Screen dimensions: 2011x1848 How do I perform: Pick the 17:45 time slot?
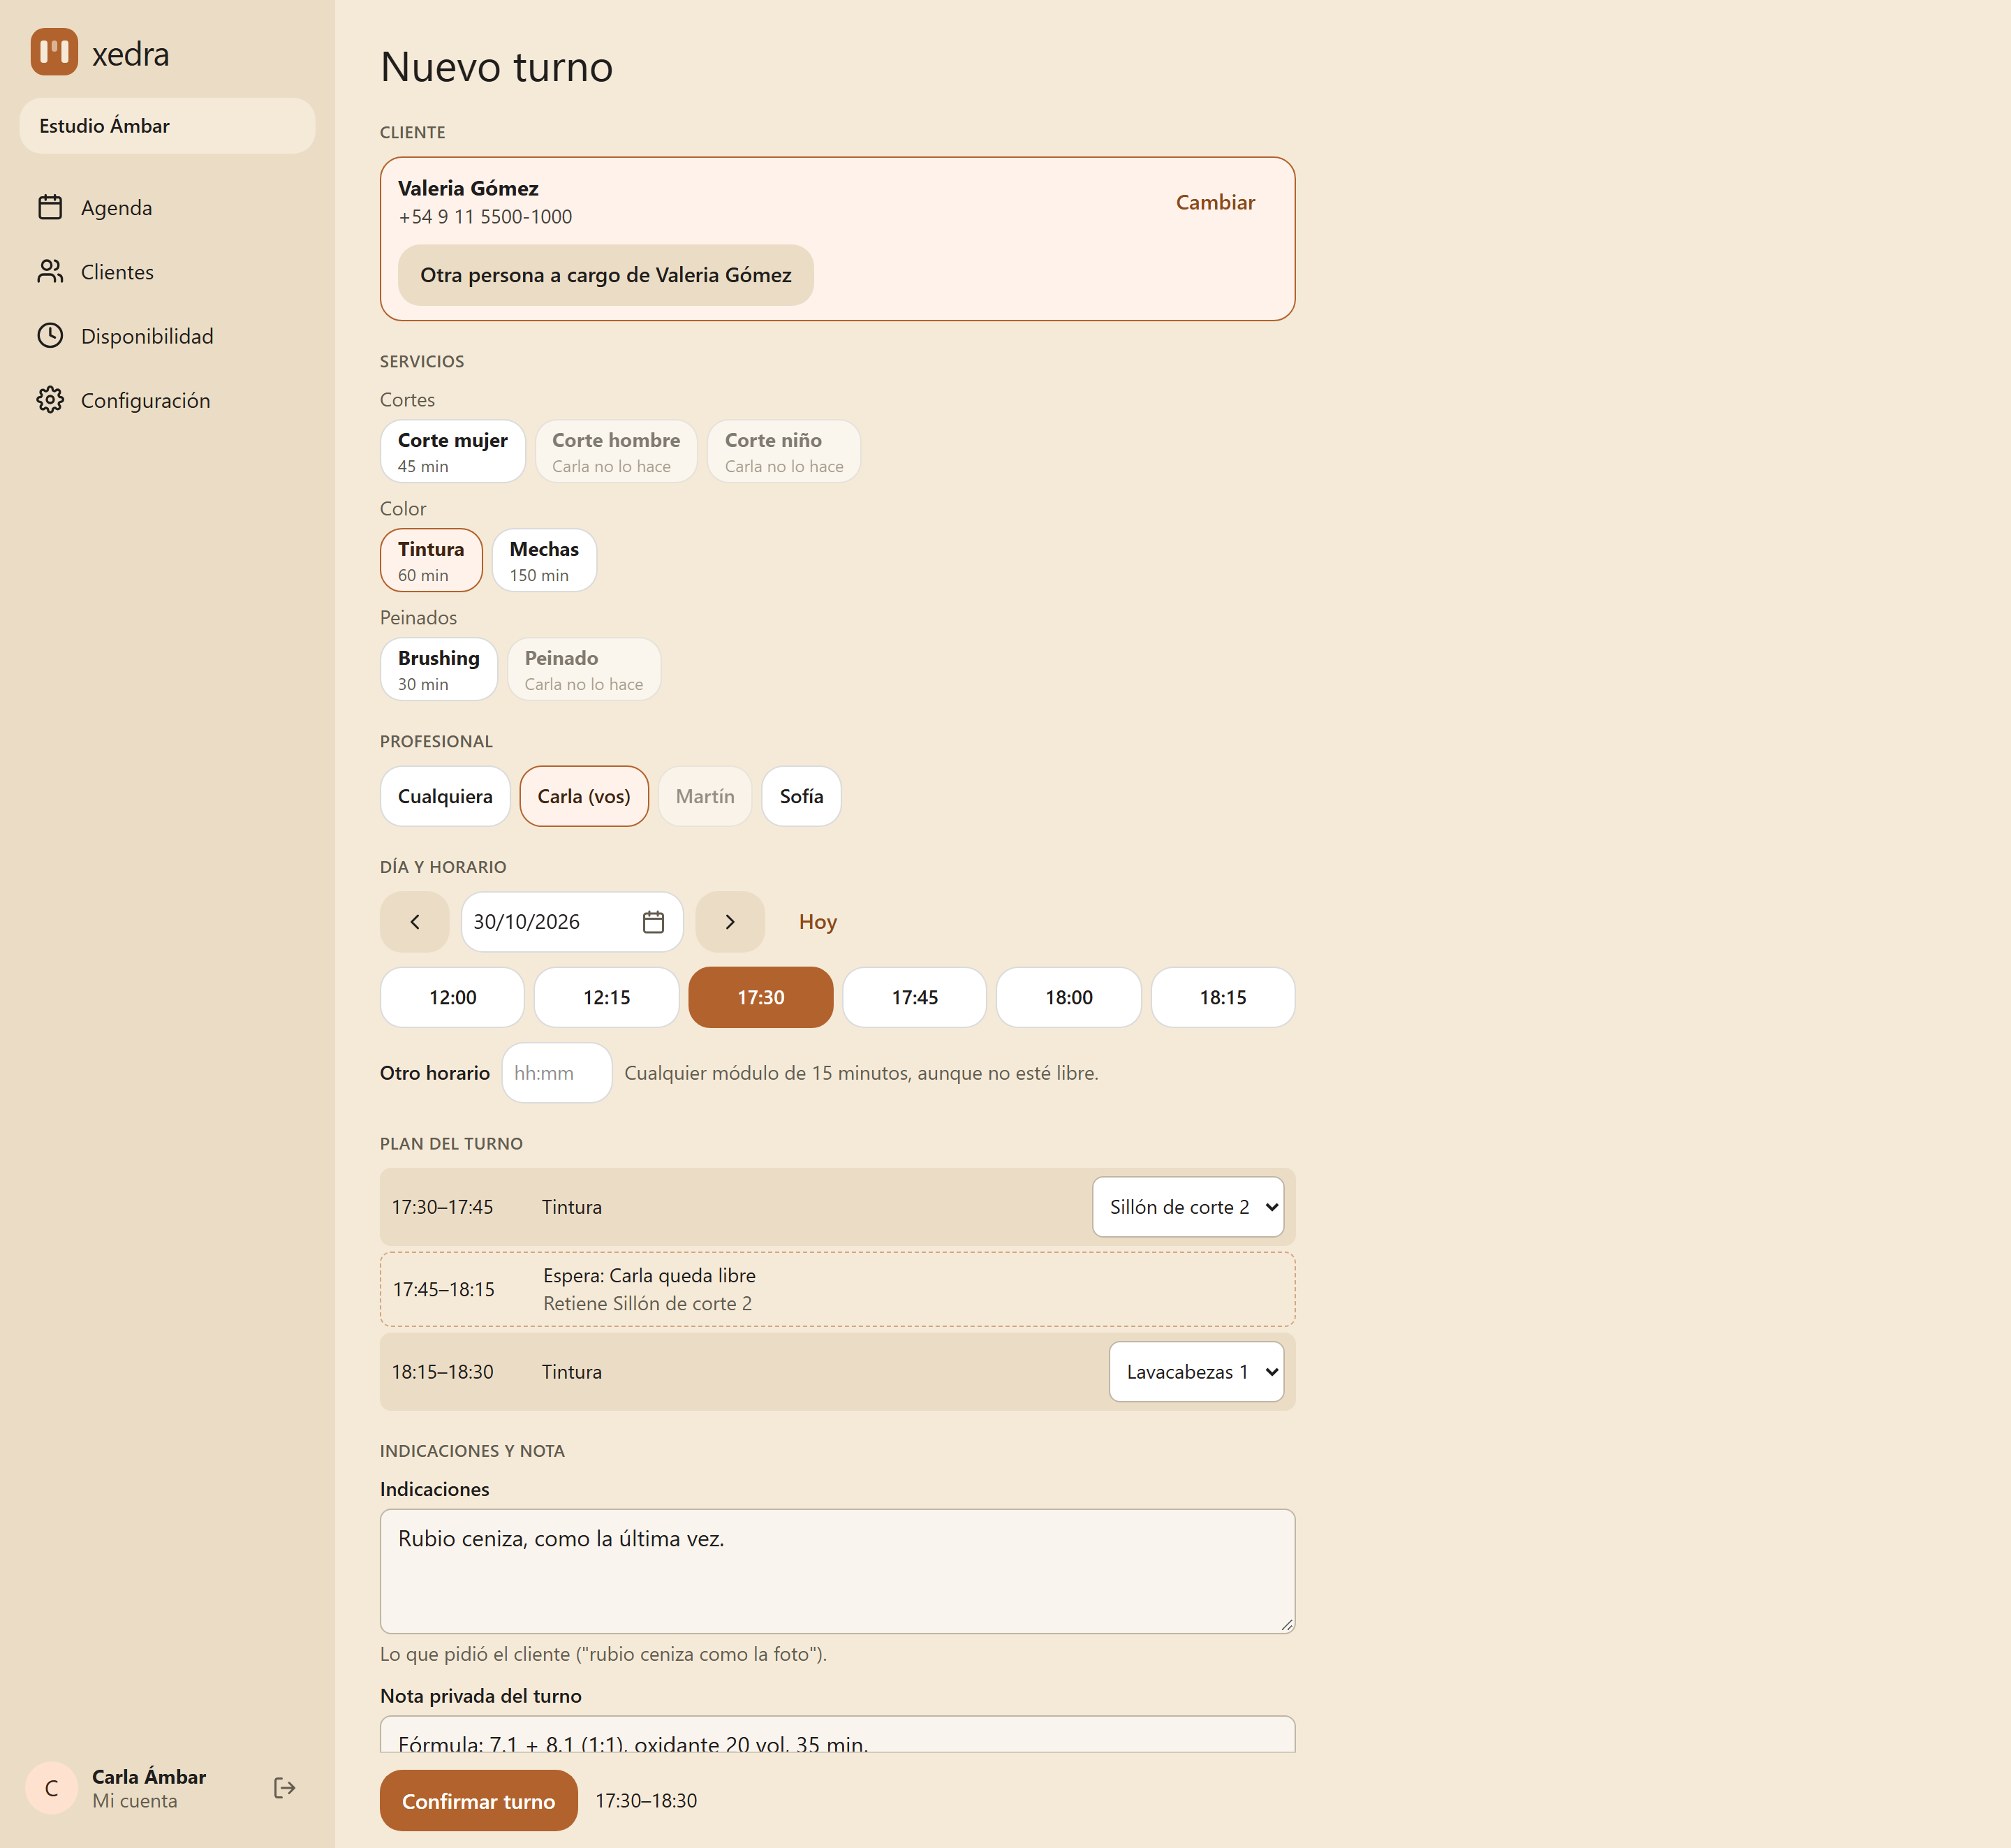(915, 997)
